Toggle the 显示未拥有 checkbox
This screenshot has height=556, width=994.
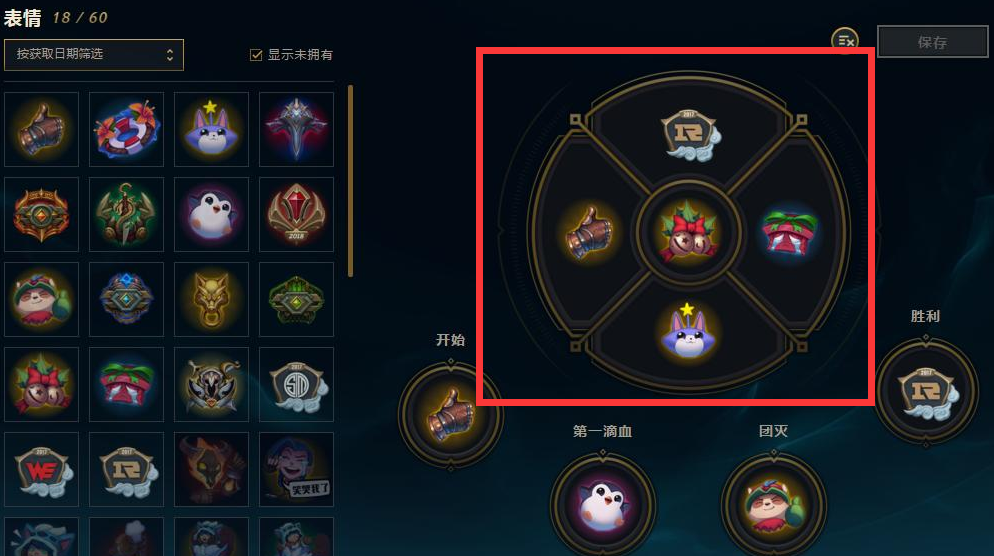point(256,55)
